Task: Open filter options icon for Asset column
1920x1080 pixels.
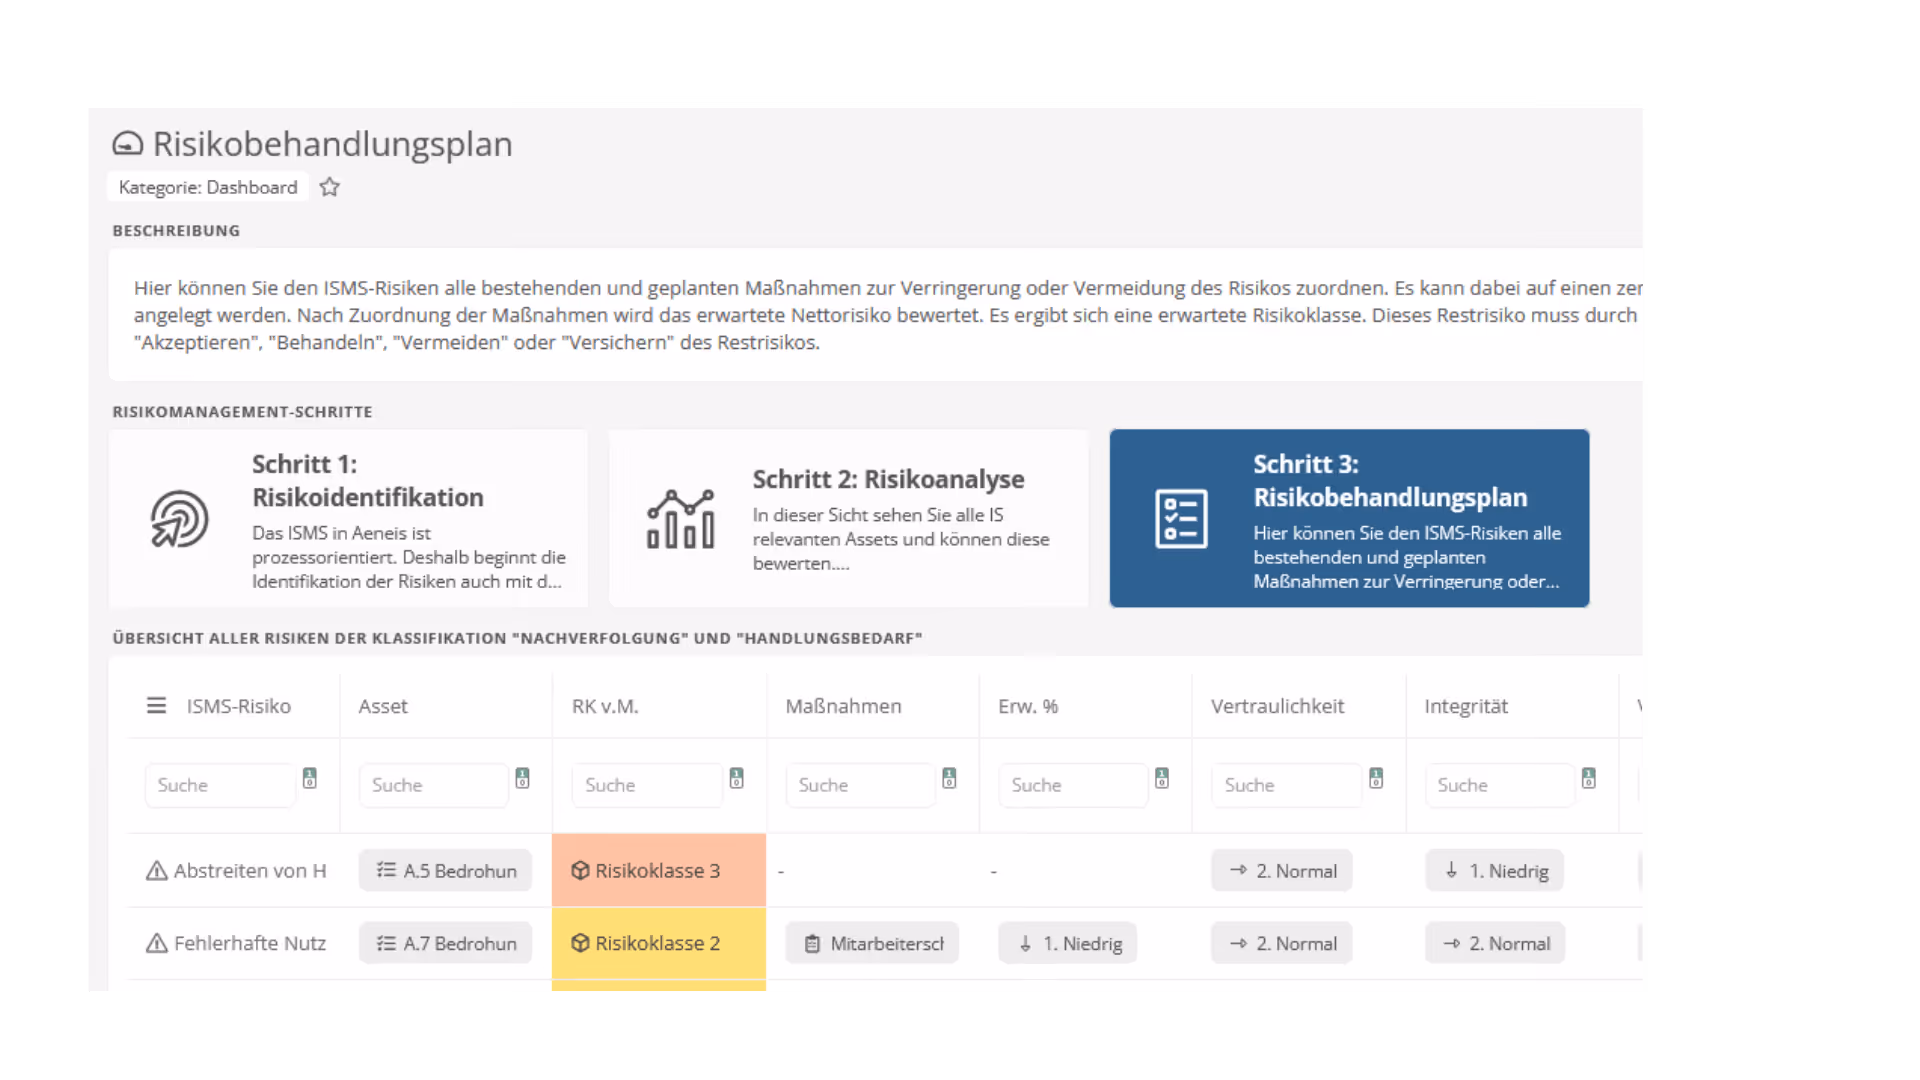Action: click(x=522, y=778)
